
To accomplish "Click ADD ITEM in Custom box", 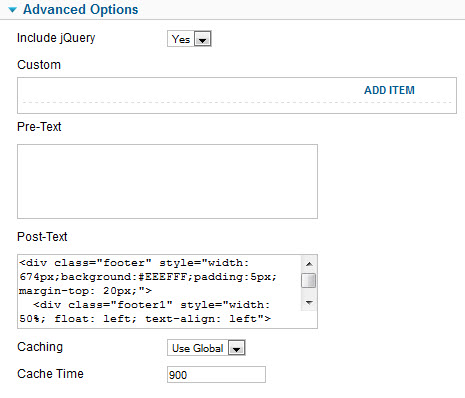I will pyautogui.click(x=389, y=90).
